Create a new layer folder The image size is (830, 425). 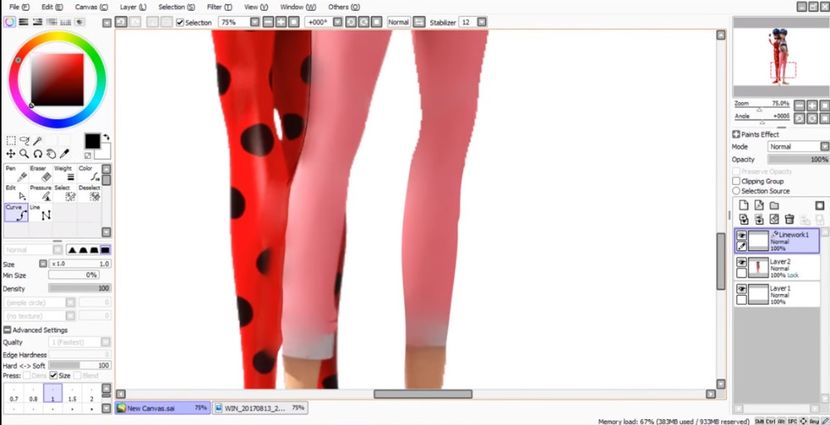[774, 205]
